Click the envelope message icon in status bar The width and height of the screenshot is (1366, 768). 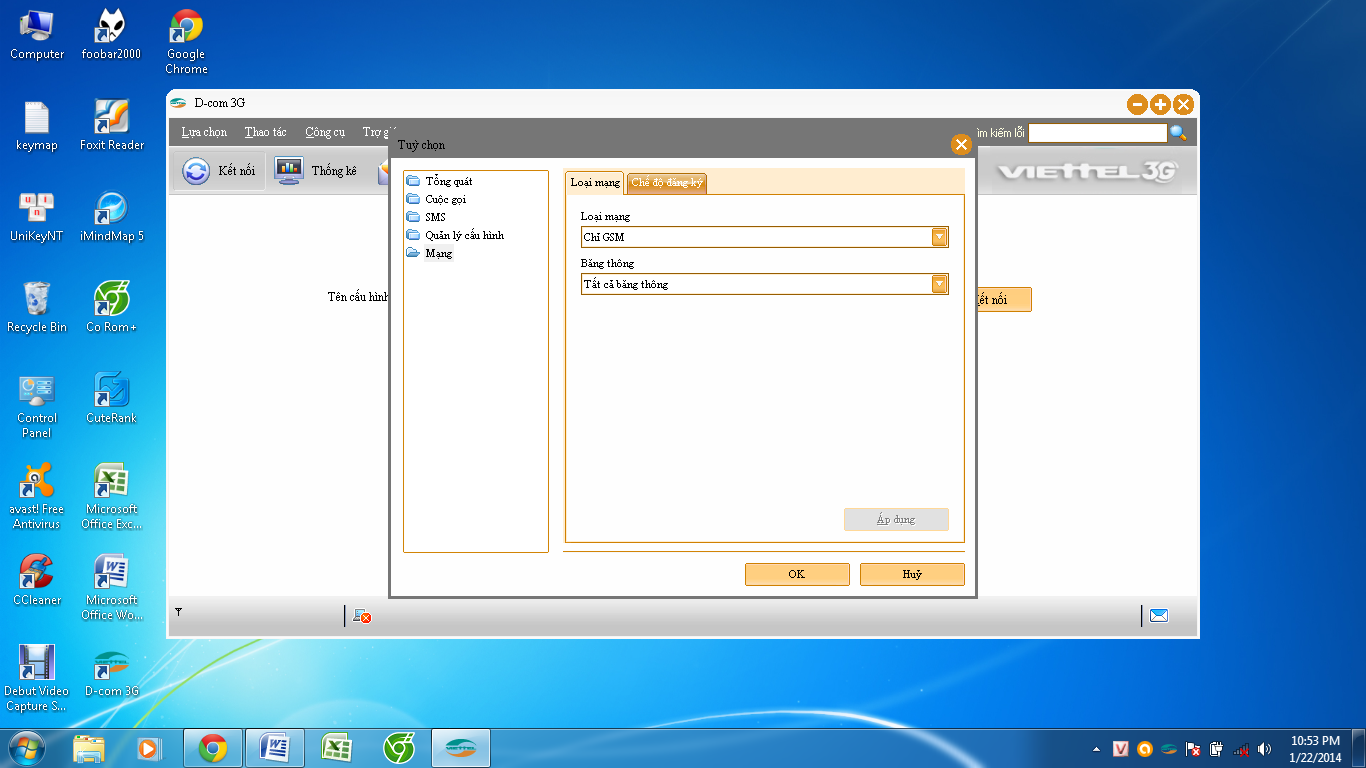point(1159,616)
